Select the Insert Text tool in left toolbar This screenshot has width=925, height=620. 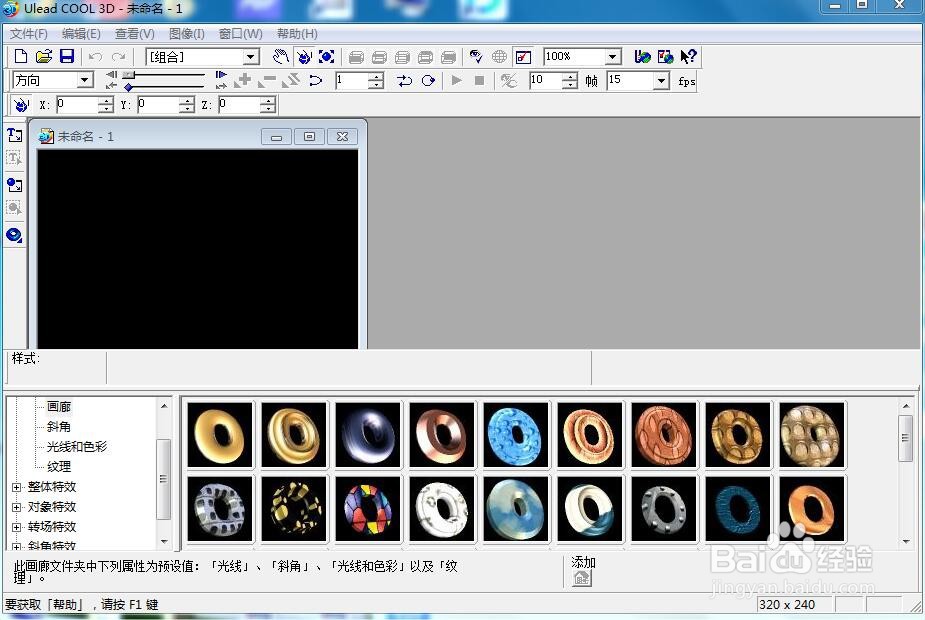point(15,135)
